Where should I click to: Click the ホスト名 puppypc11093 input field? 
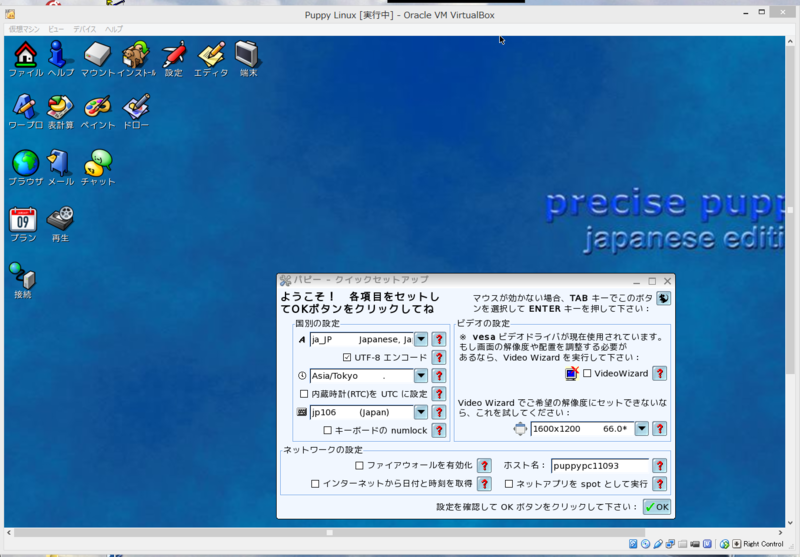click(x=600, y=466)
